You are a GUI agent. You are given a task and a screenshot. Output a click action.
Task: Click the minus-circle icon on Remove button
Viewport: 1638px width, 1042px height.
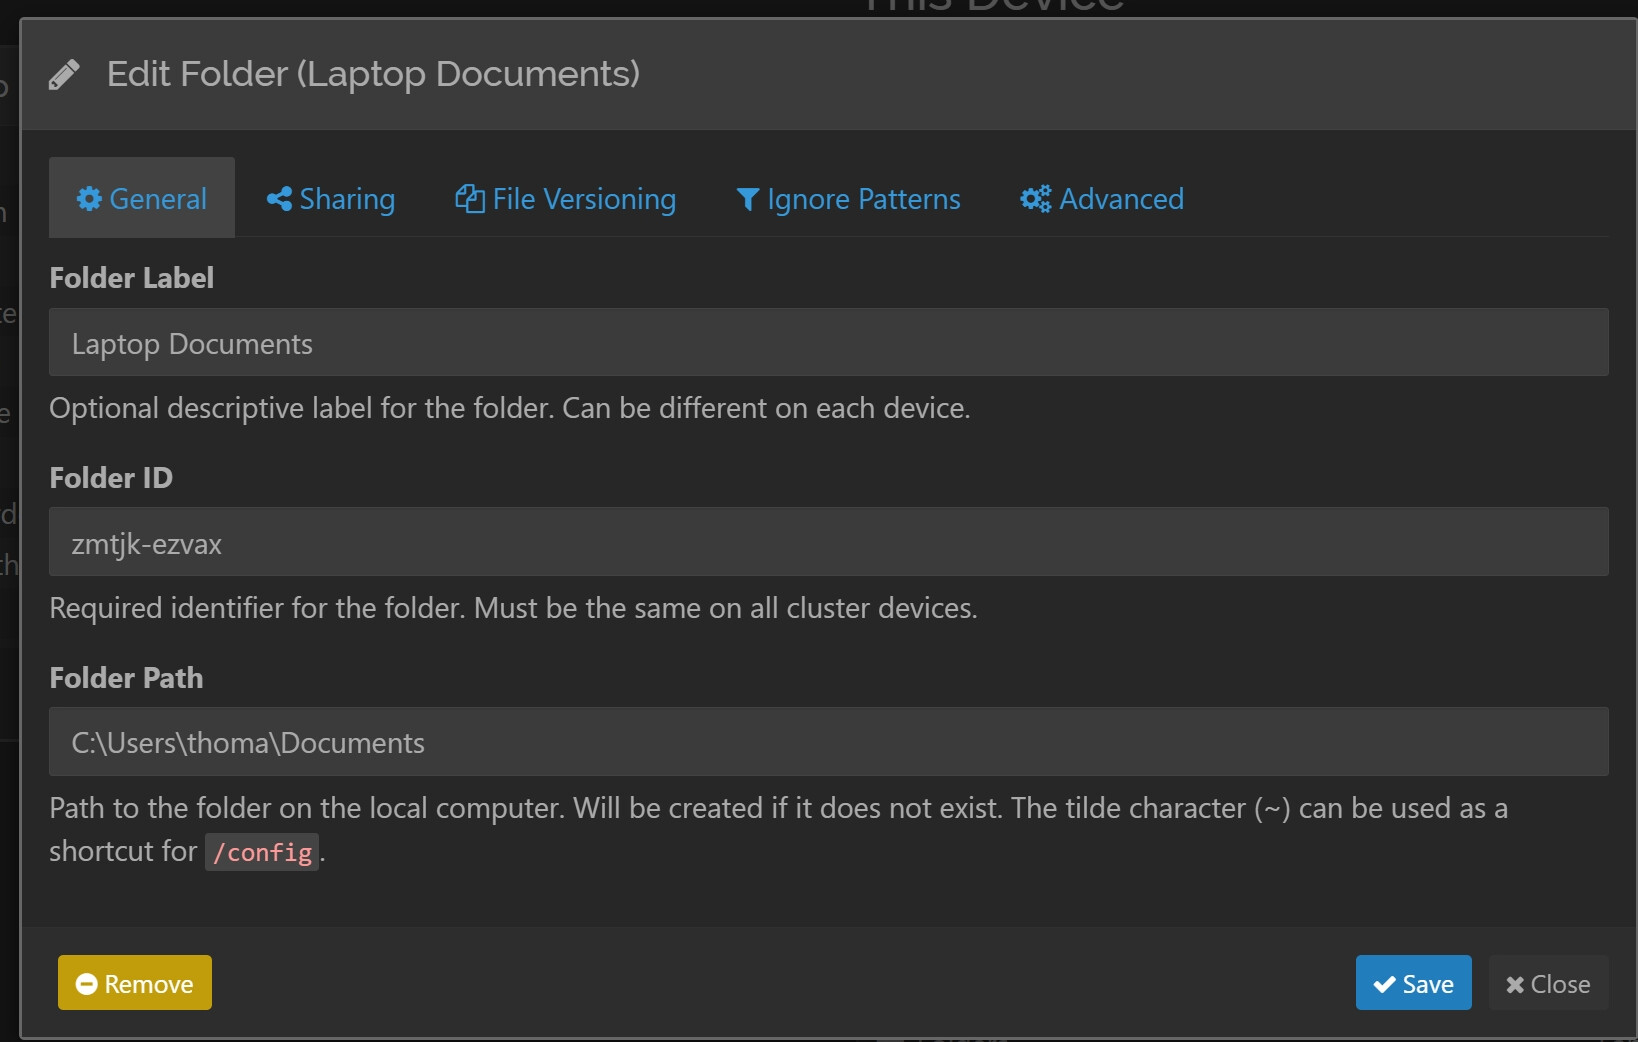click(x=87, y=984)
